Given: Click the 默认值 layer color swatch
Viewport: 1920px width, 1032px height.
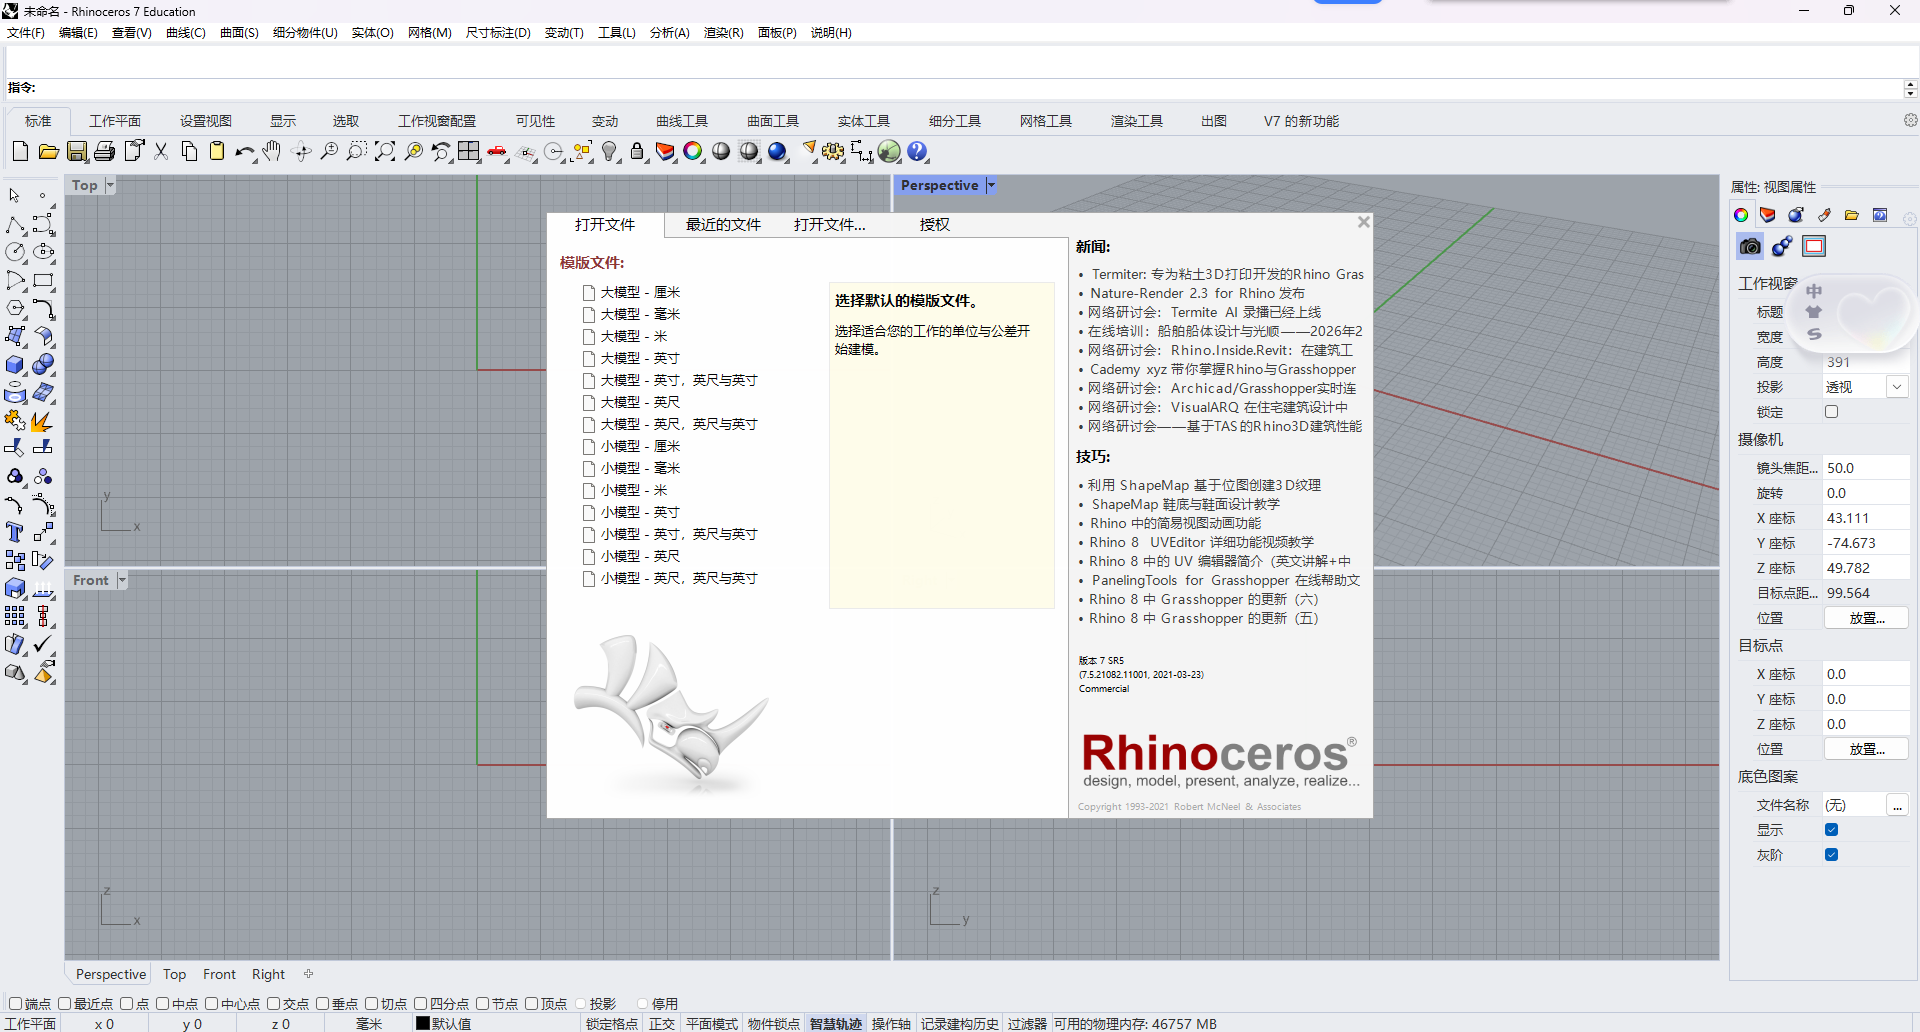Looking at the screenshot, I should pos(424,1023).
